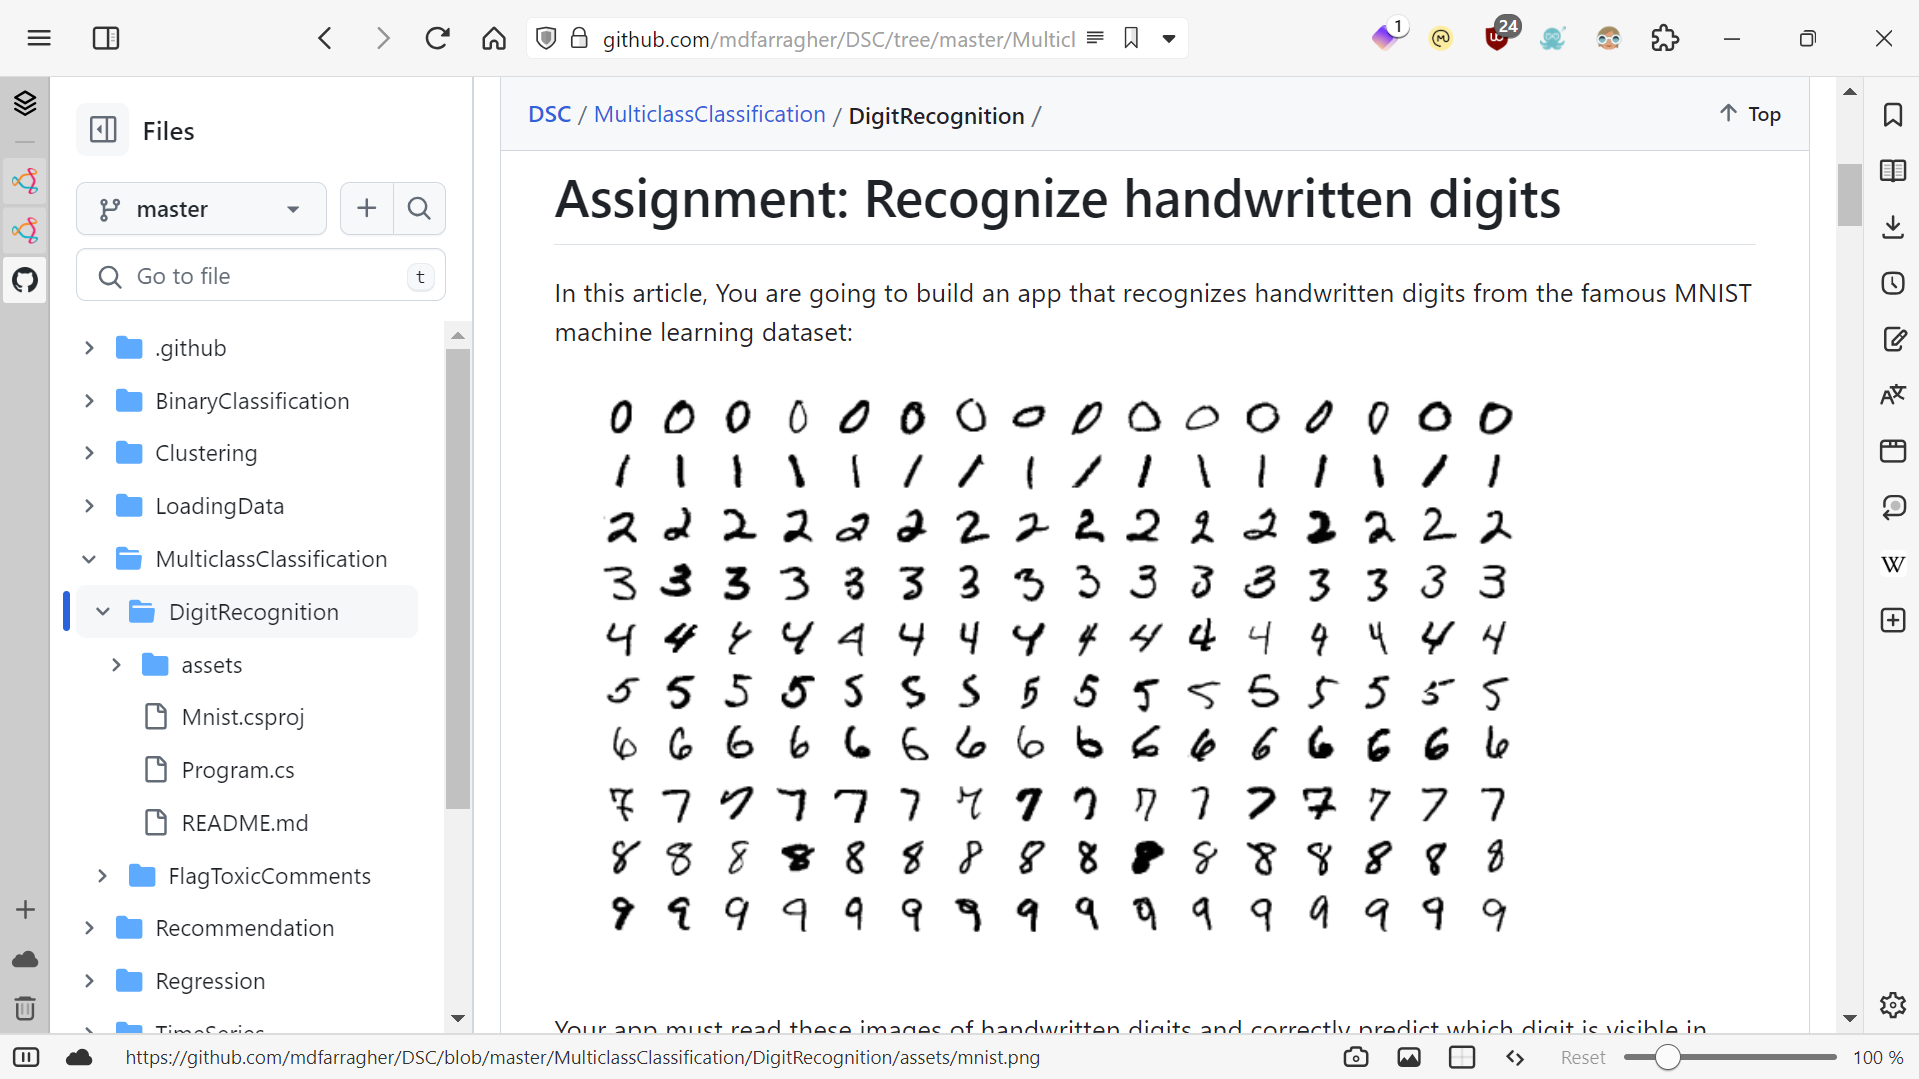Screen dimensions: 1919x1079
Task: Click the search files magnifier icon
Action: point(419,208)
